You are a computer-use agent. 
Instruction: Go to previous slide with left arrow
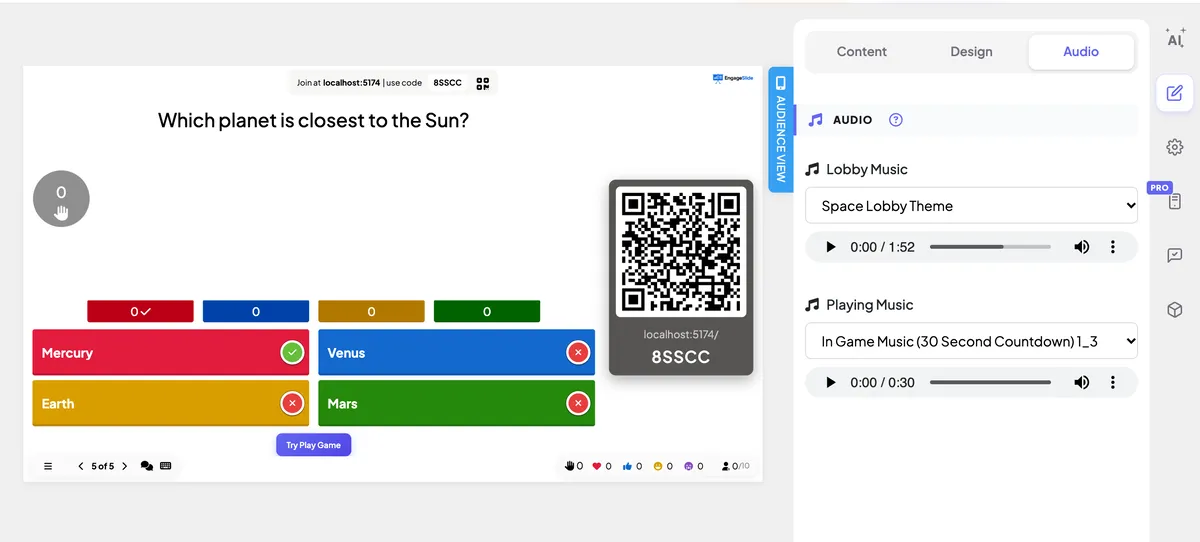tap(81, 466)
